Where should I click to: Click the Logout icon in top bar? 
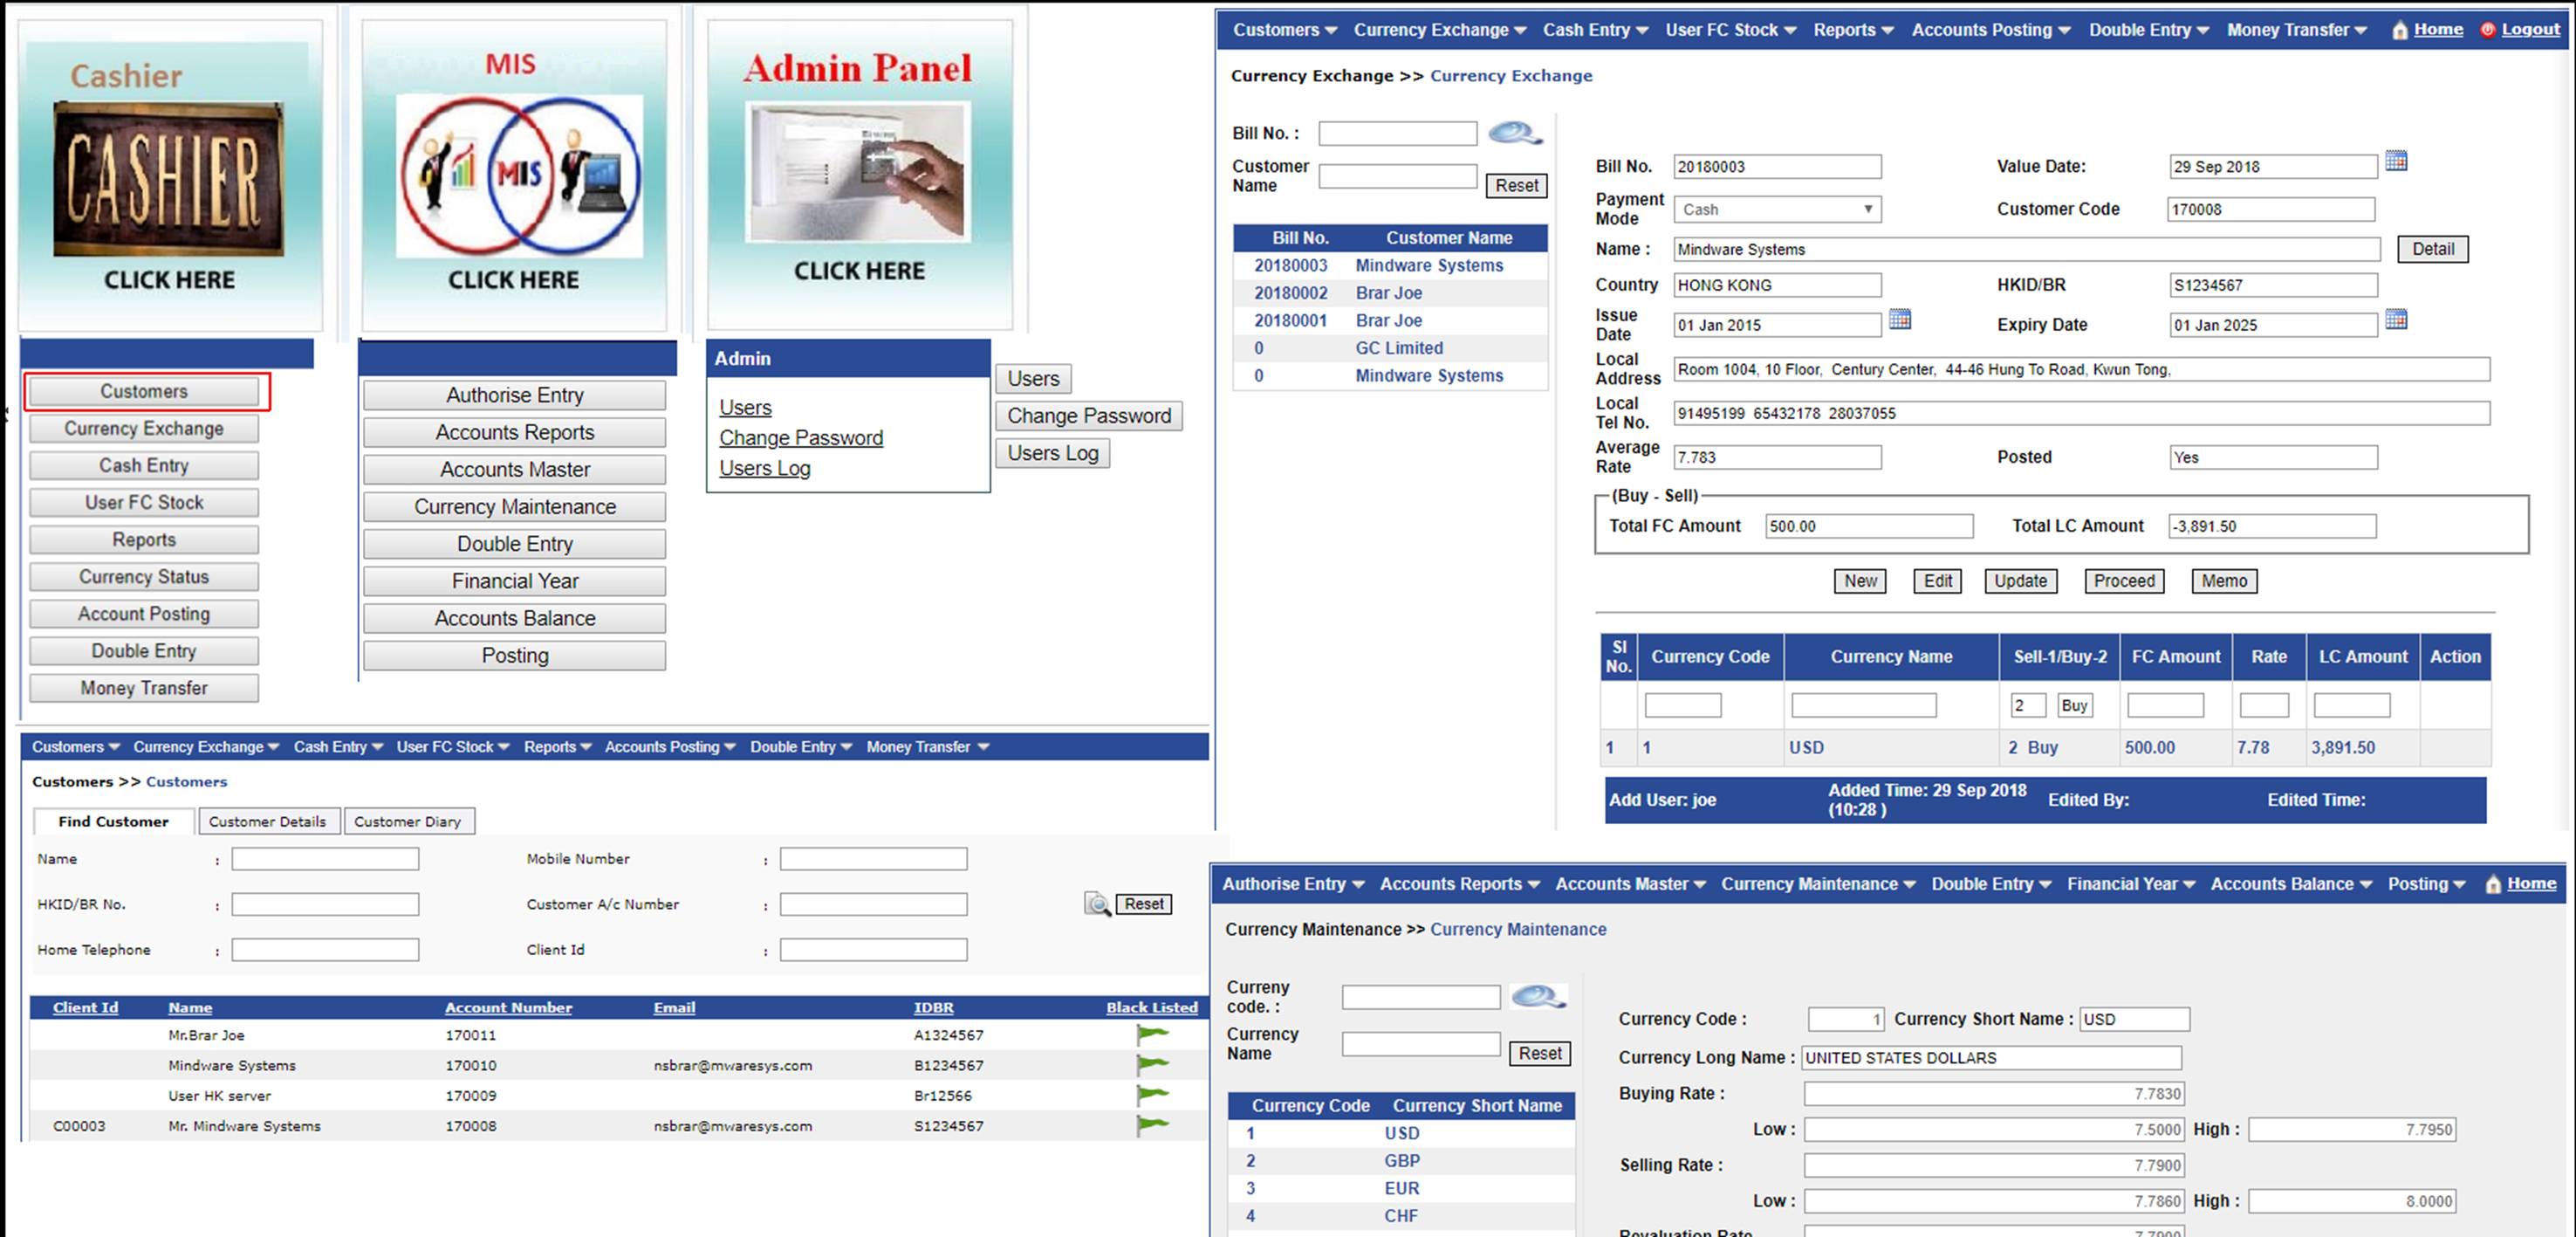click(x=2488, y=30)
